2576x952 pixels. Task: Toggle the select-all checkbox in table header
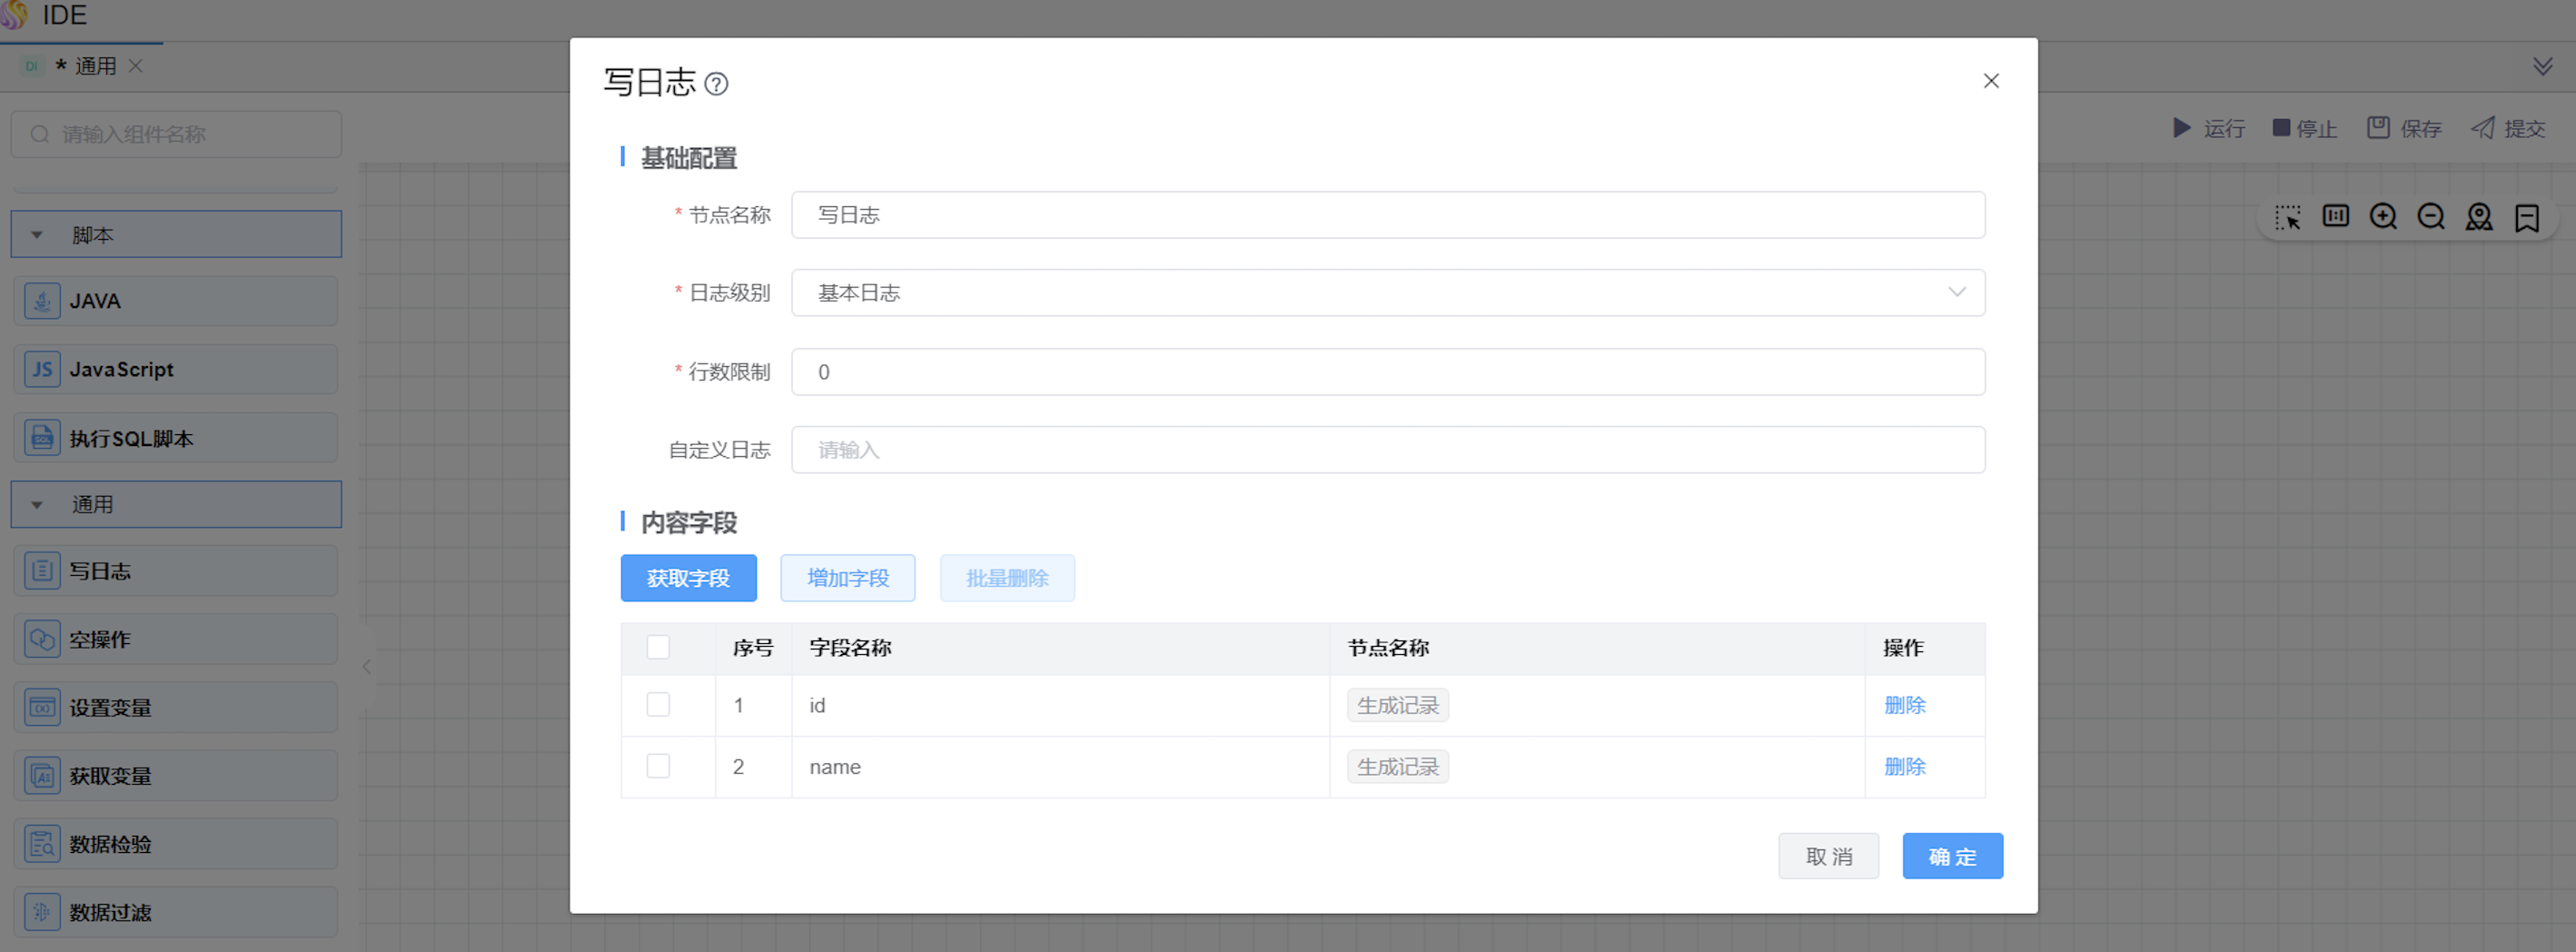[658, 648]
